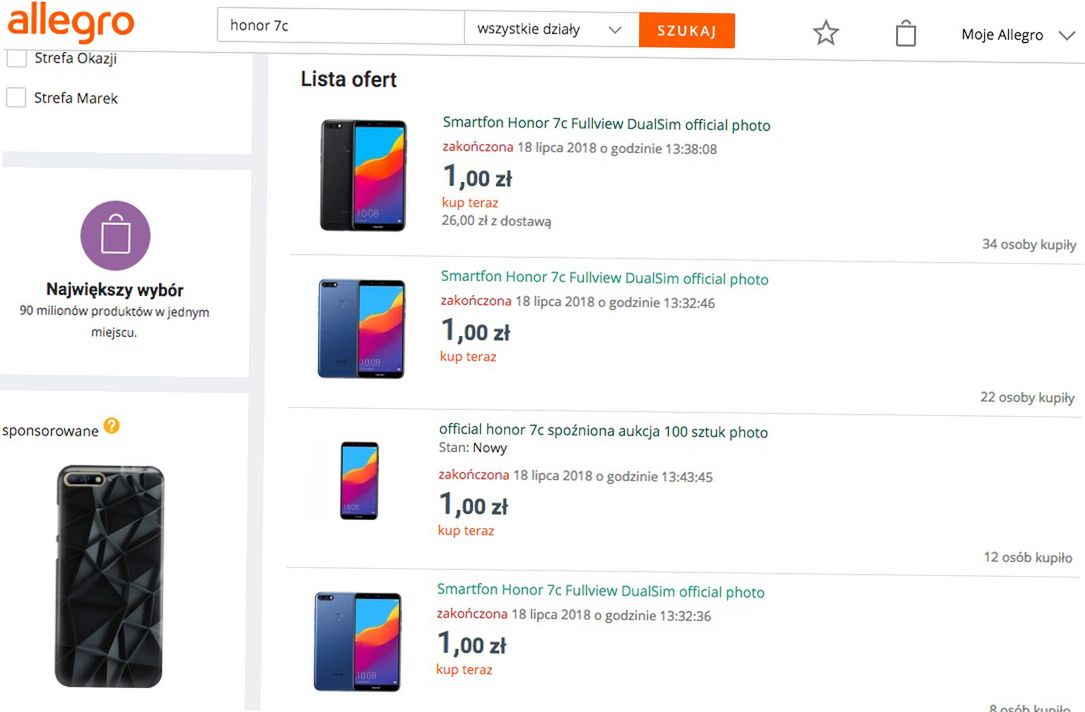The width and height of the screenshot is (1085, 712).
Task: Click the question mark icon next to sponsorowane
Action: point(111,425)
